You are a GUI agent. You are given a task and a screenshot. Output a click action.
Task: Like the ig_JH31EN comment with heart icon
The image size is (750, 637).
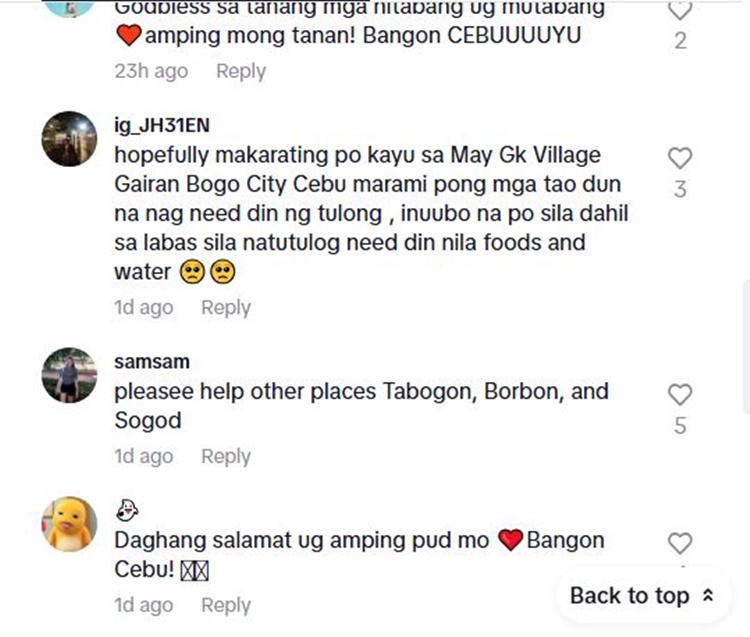[680, 158]
